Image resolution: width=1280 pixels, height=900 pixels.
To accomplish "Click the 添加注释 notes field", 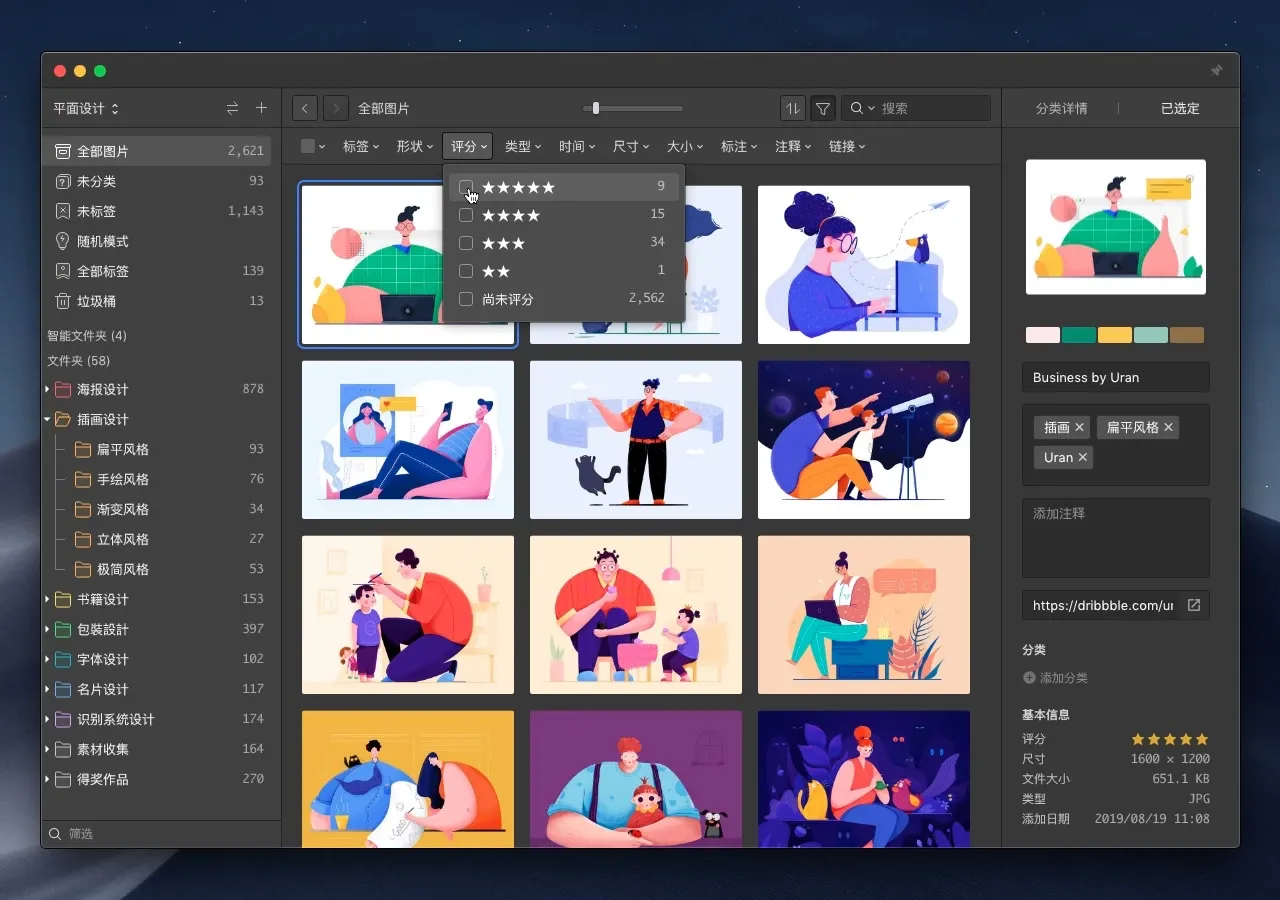I will pos(1116,538).
